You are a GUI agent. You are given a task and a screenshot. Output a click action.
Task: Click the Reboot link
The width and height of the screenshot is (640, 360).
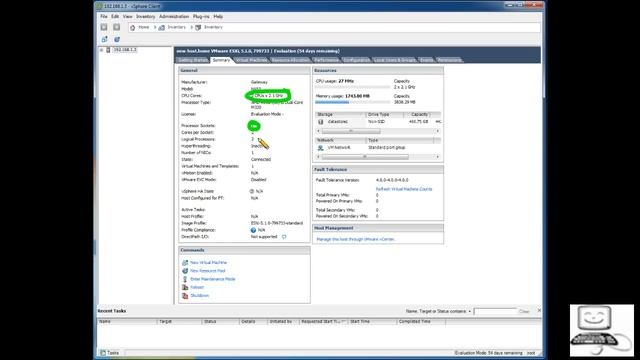[197, 287]
